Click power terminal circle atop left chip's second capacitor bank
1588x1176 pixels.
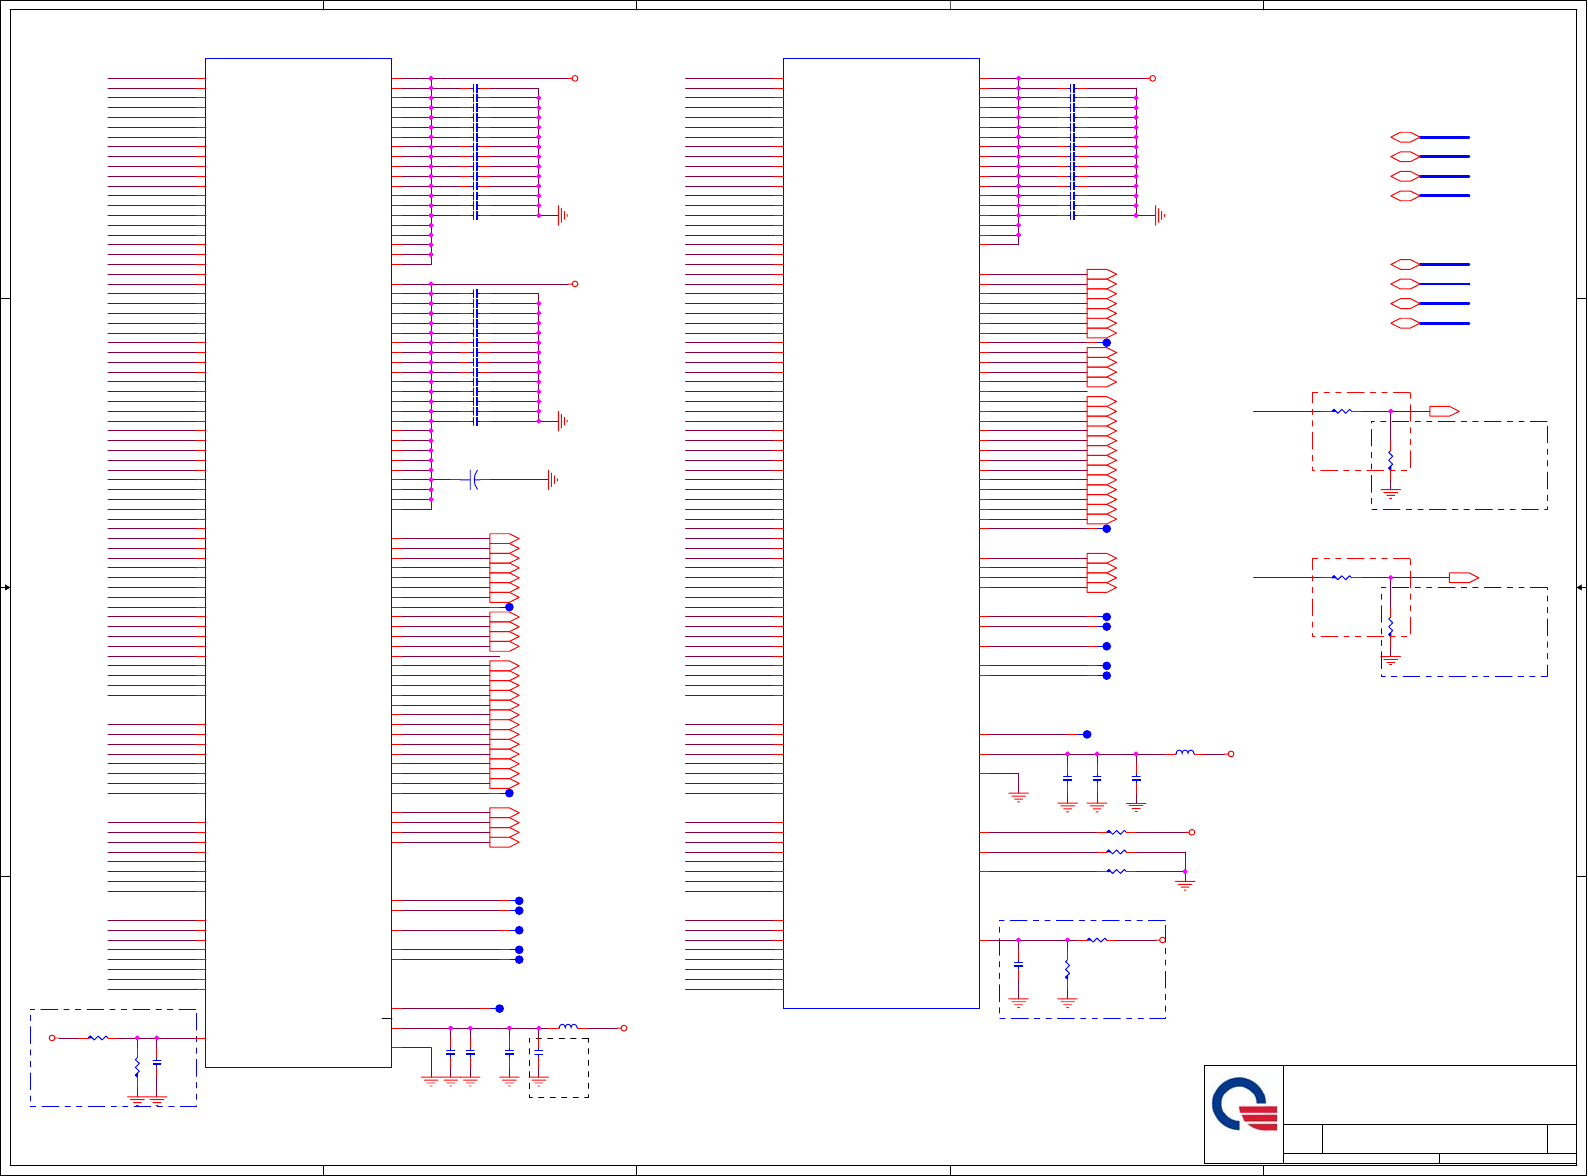tap(575, 284)
